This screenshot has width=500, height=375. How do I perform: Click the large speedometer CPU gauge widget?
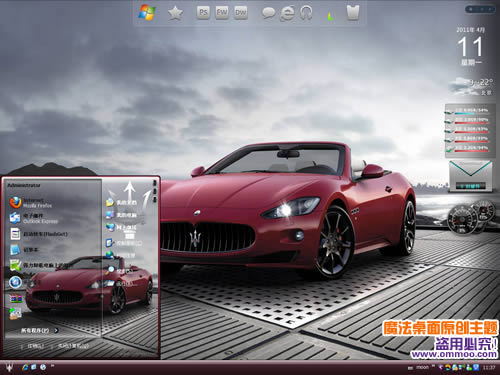[462, 219]
